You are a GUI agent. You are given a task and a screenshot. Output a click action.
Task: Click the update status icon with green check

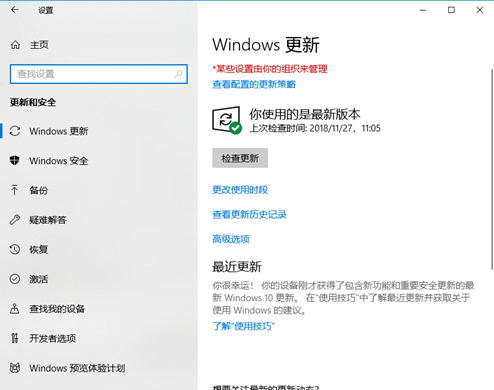click(x=227, y=120)
